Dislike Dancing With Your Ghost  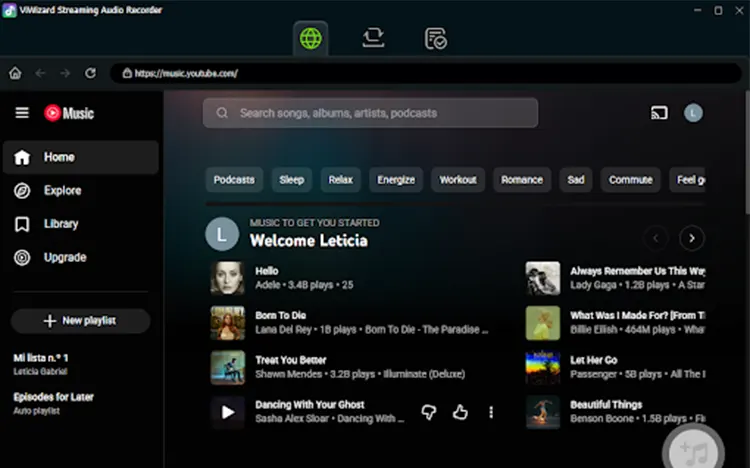point(429,412)
